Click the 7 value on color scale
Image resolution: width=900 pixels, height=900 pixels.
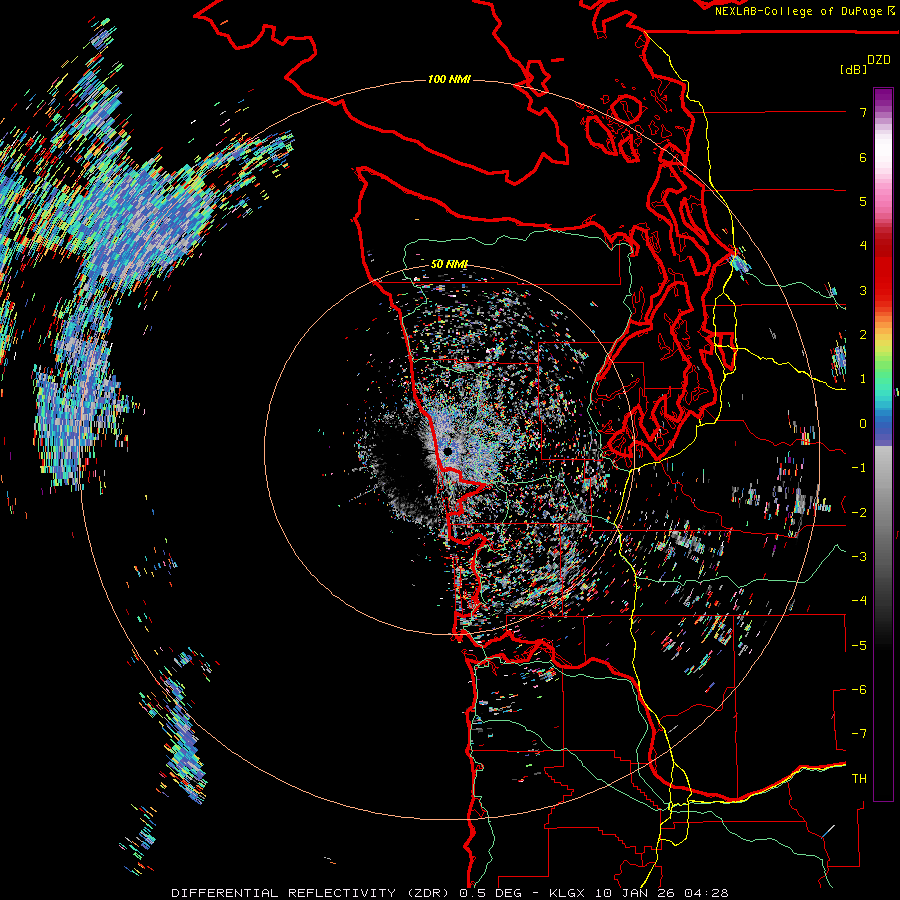tap(863, 112)
